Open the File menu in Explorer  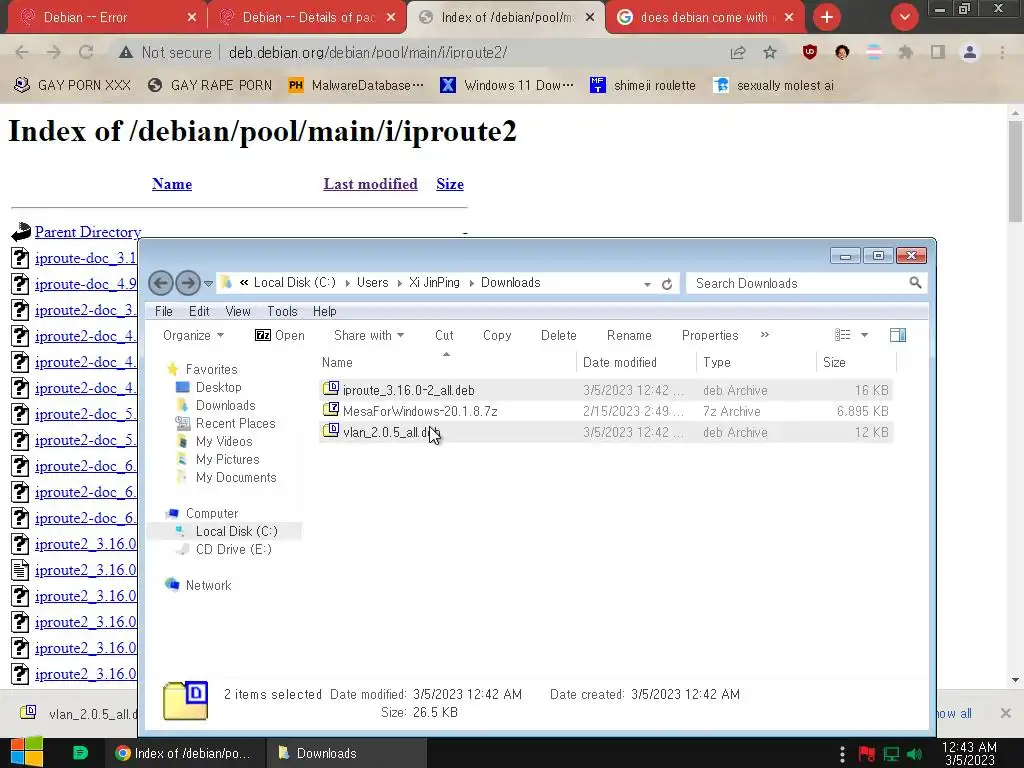pyautogui.click(x=163, y=312)
